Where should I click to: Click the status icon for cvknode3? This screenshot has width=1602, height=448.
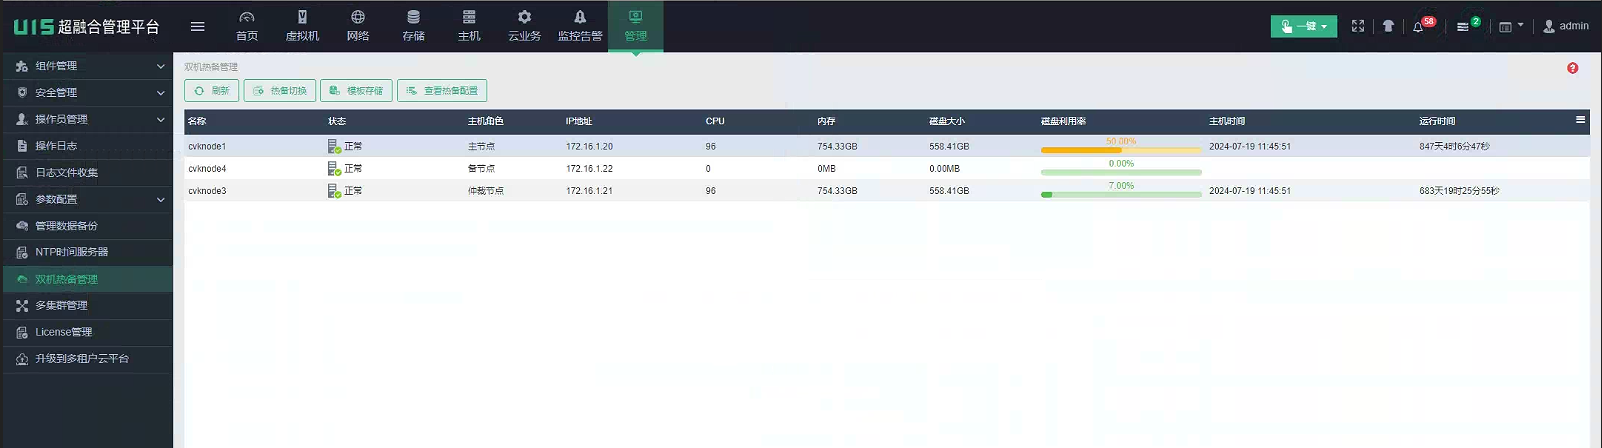[x=334, y=190]
